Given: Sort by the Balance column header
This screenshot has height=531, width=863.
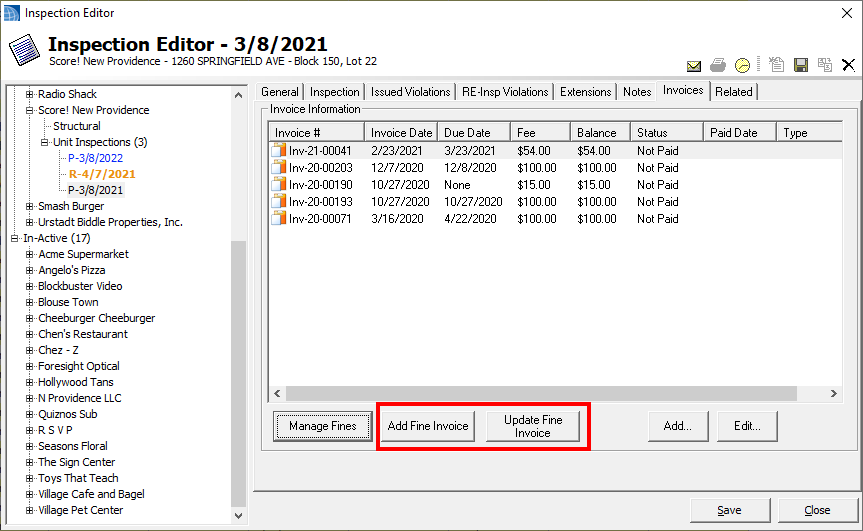Looking at the screenshot, I should 601,133.
